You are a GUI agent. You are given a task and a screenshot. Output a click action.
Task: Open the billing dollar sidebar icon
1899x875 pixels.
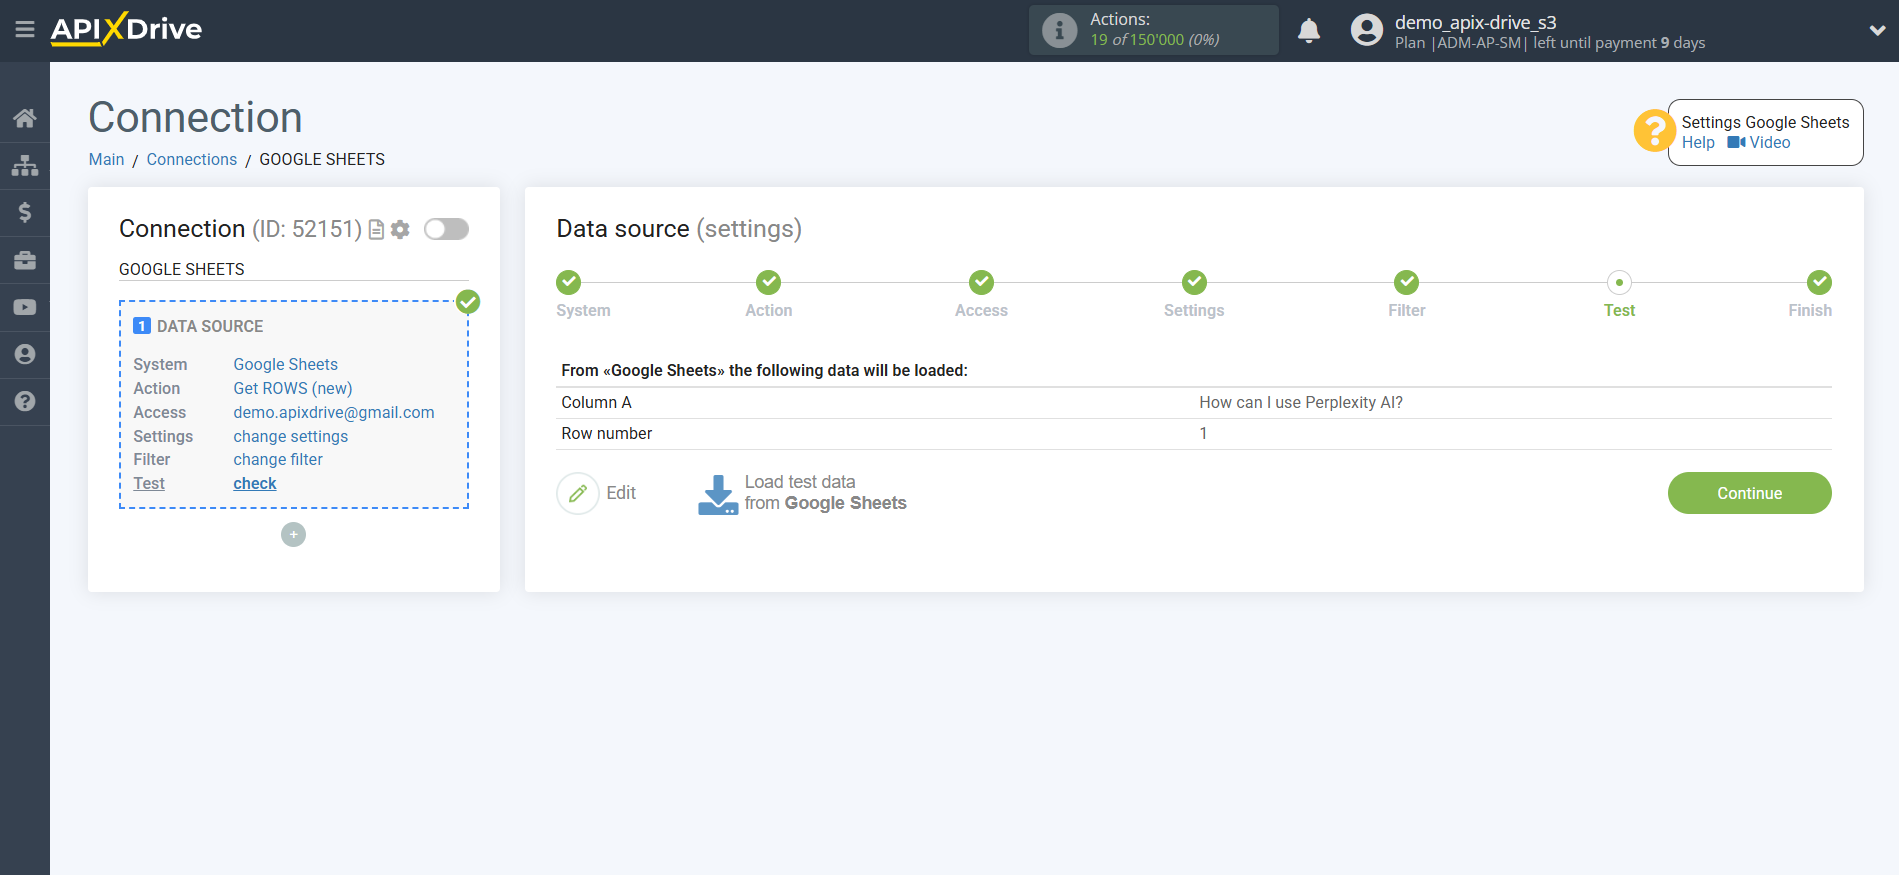[x=25, y=212]
